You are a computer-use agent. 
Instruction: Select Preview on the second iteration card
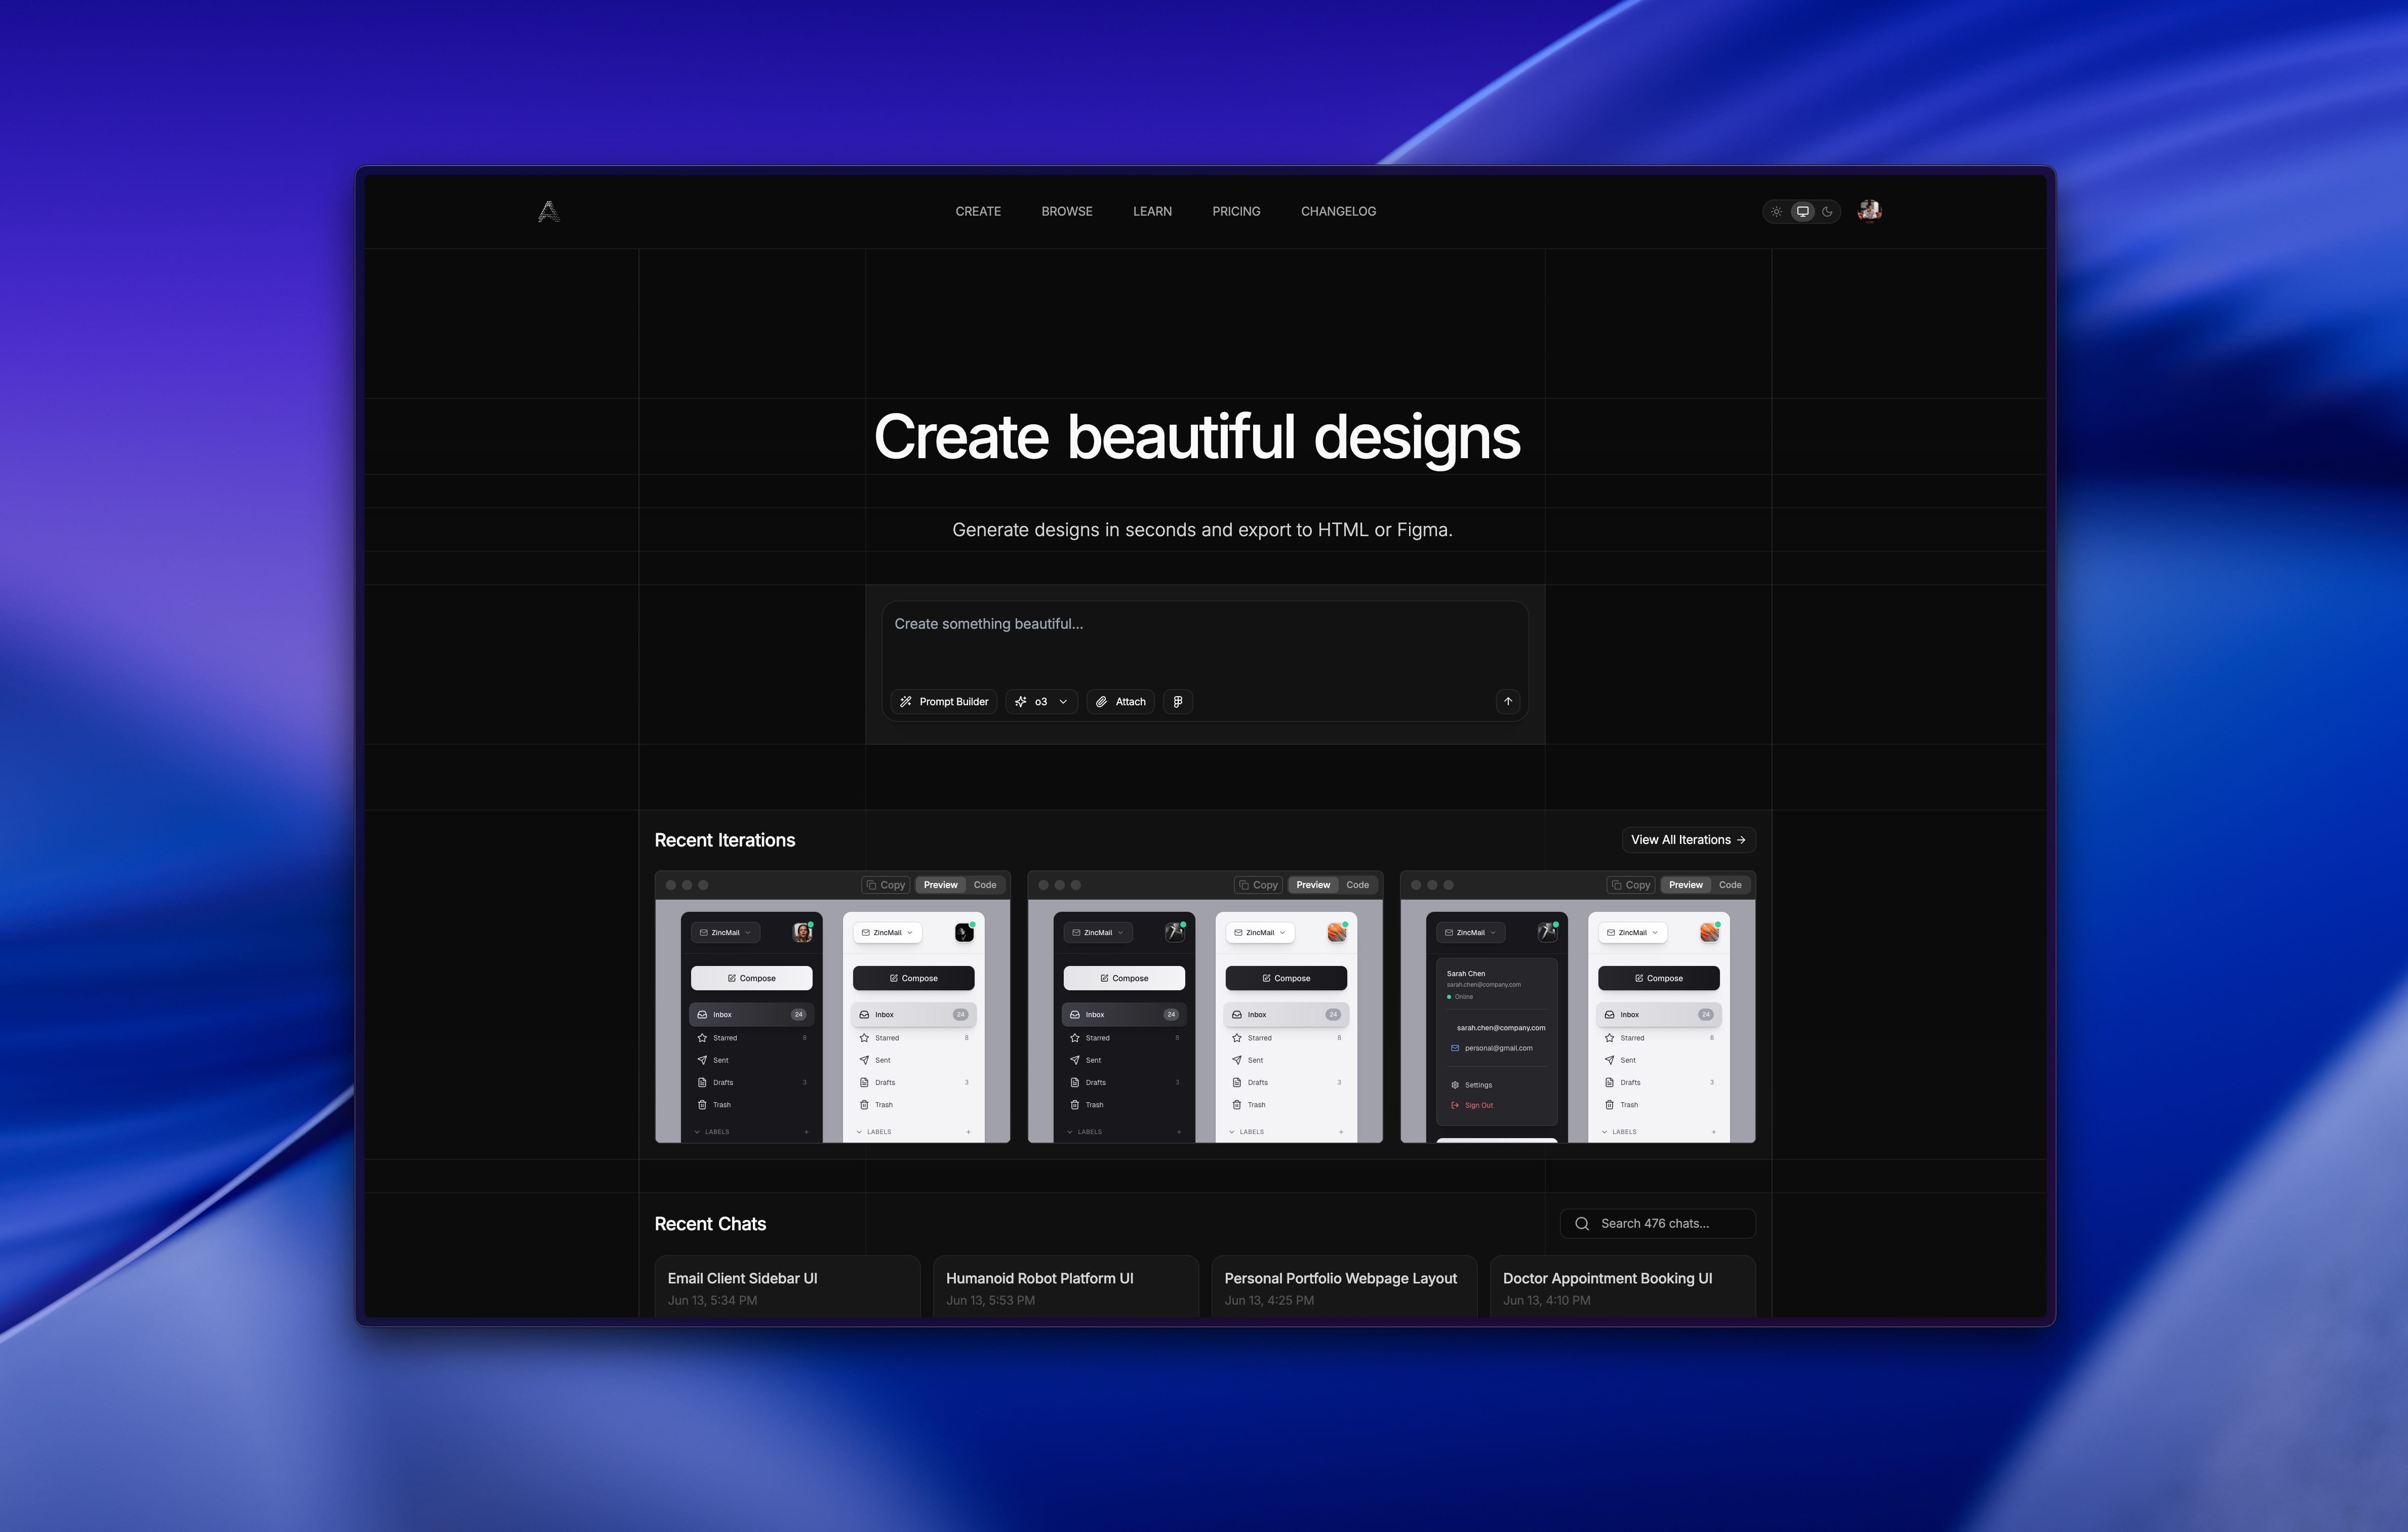pos(1313,885)
